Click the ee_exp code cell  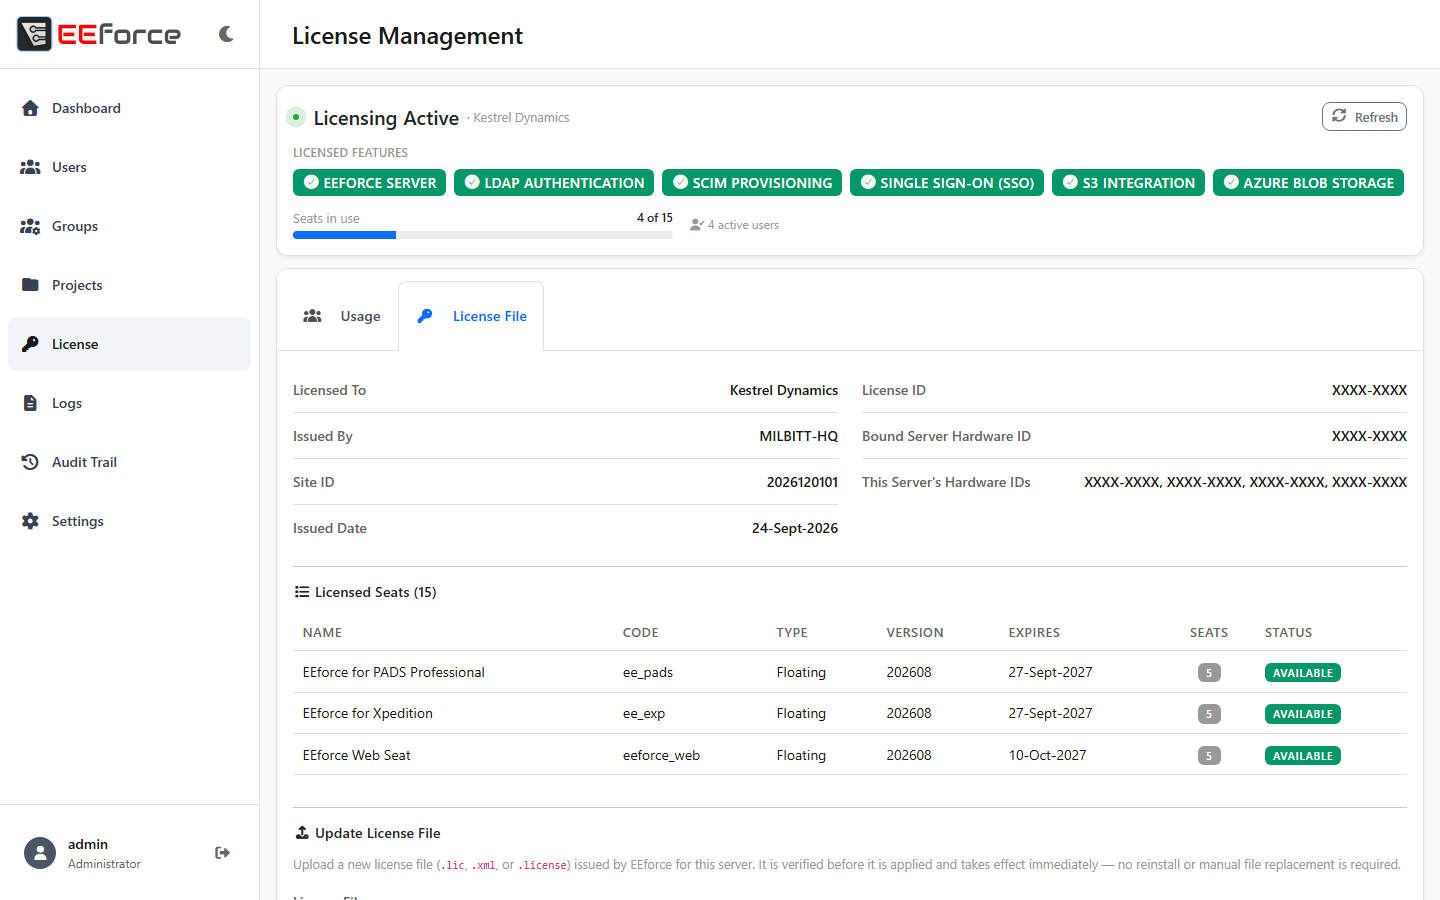pos(644,713)
